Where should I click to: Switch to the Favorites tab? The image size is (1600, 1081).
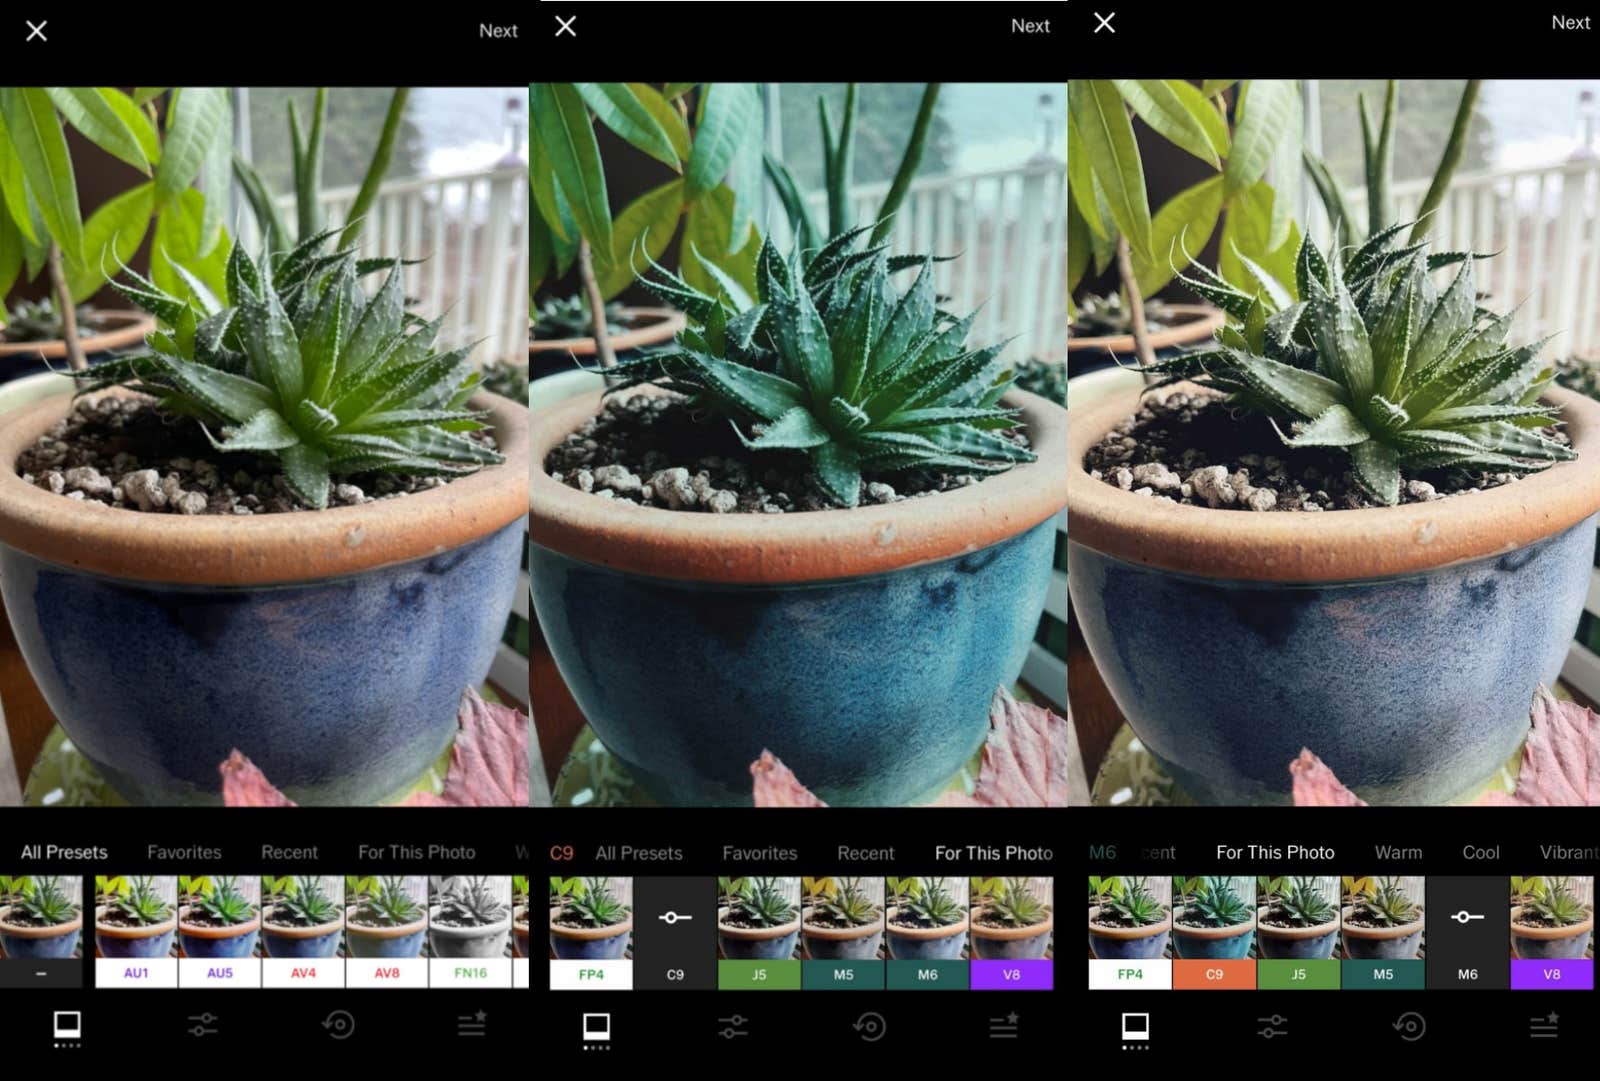[x=184, y=852]
